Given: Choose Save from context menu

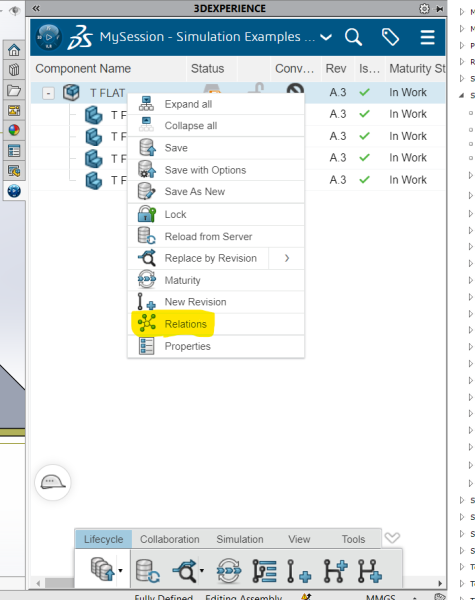Looking at the screenshot, I should [216, 148].
